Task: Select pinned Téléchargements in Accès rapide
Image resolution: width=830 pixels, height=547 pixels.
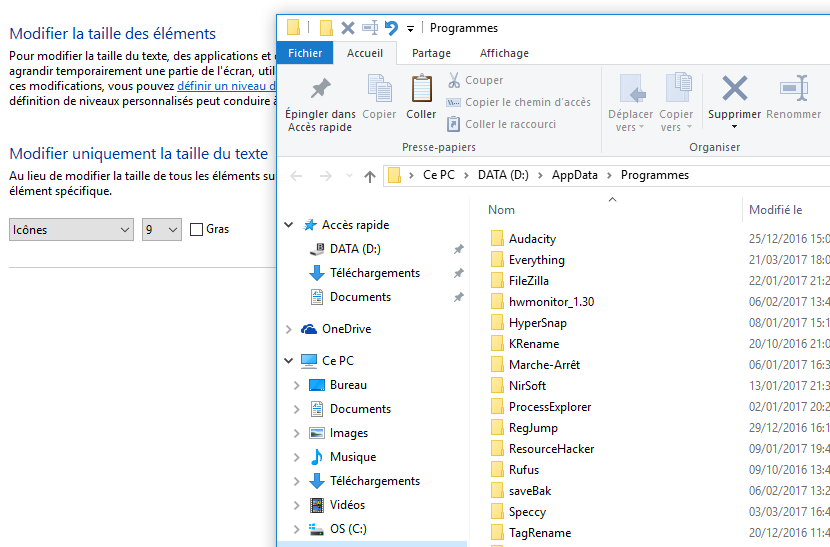Action: point(375,273)
